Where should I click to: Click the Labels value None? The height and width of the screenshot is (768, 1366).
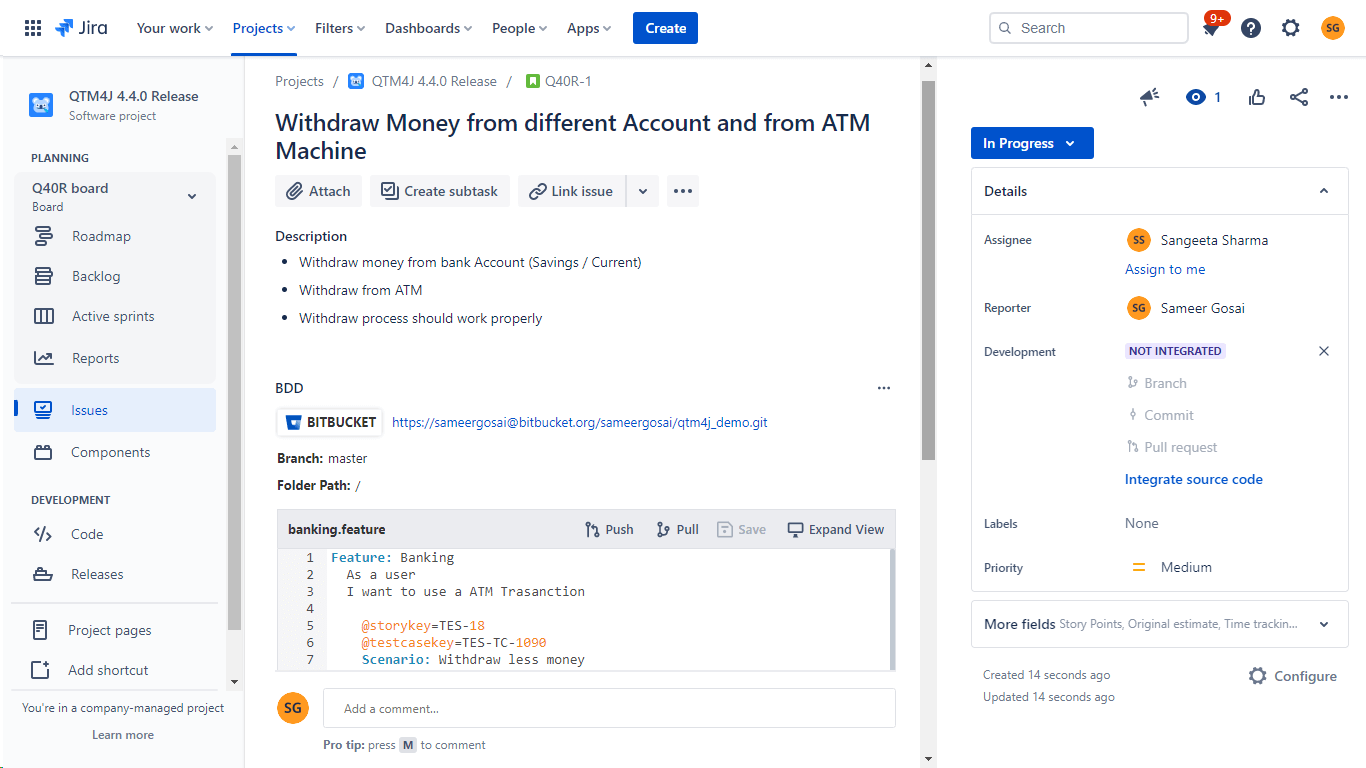click(x=1142, y=523)
